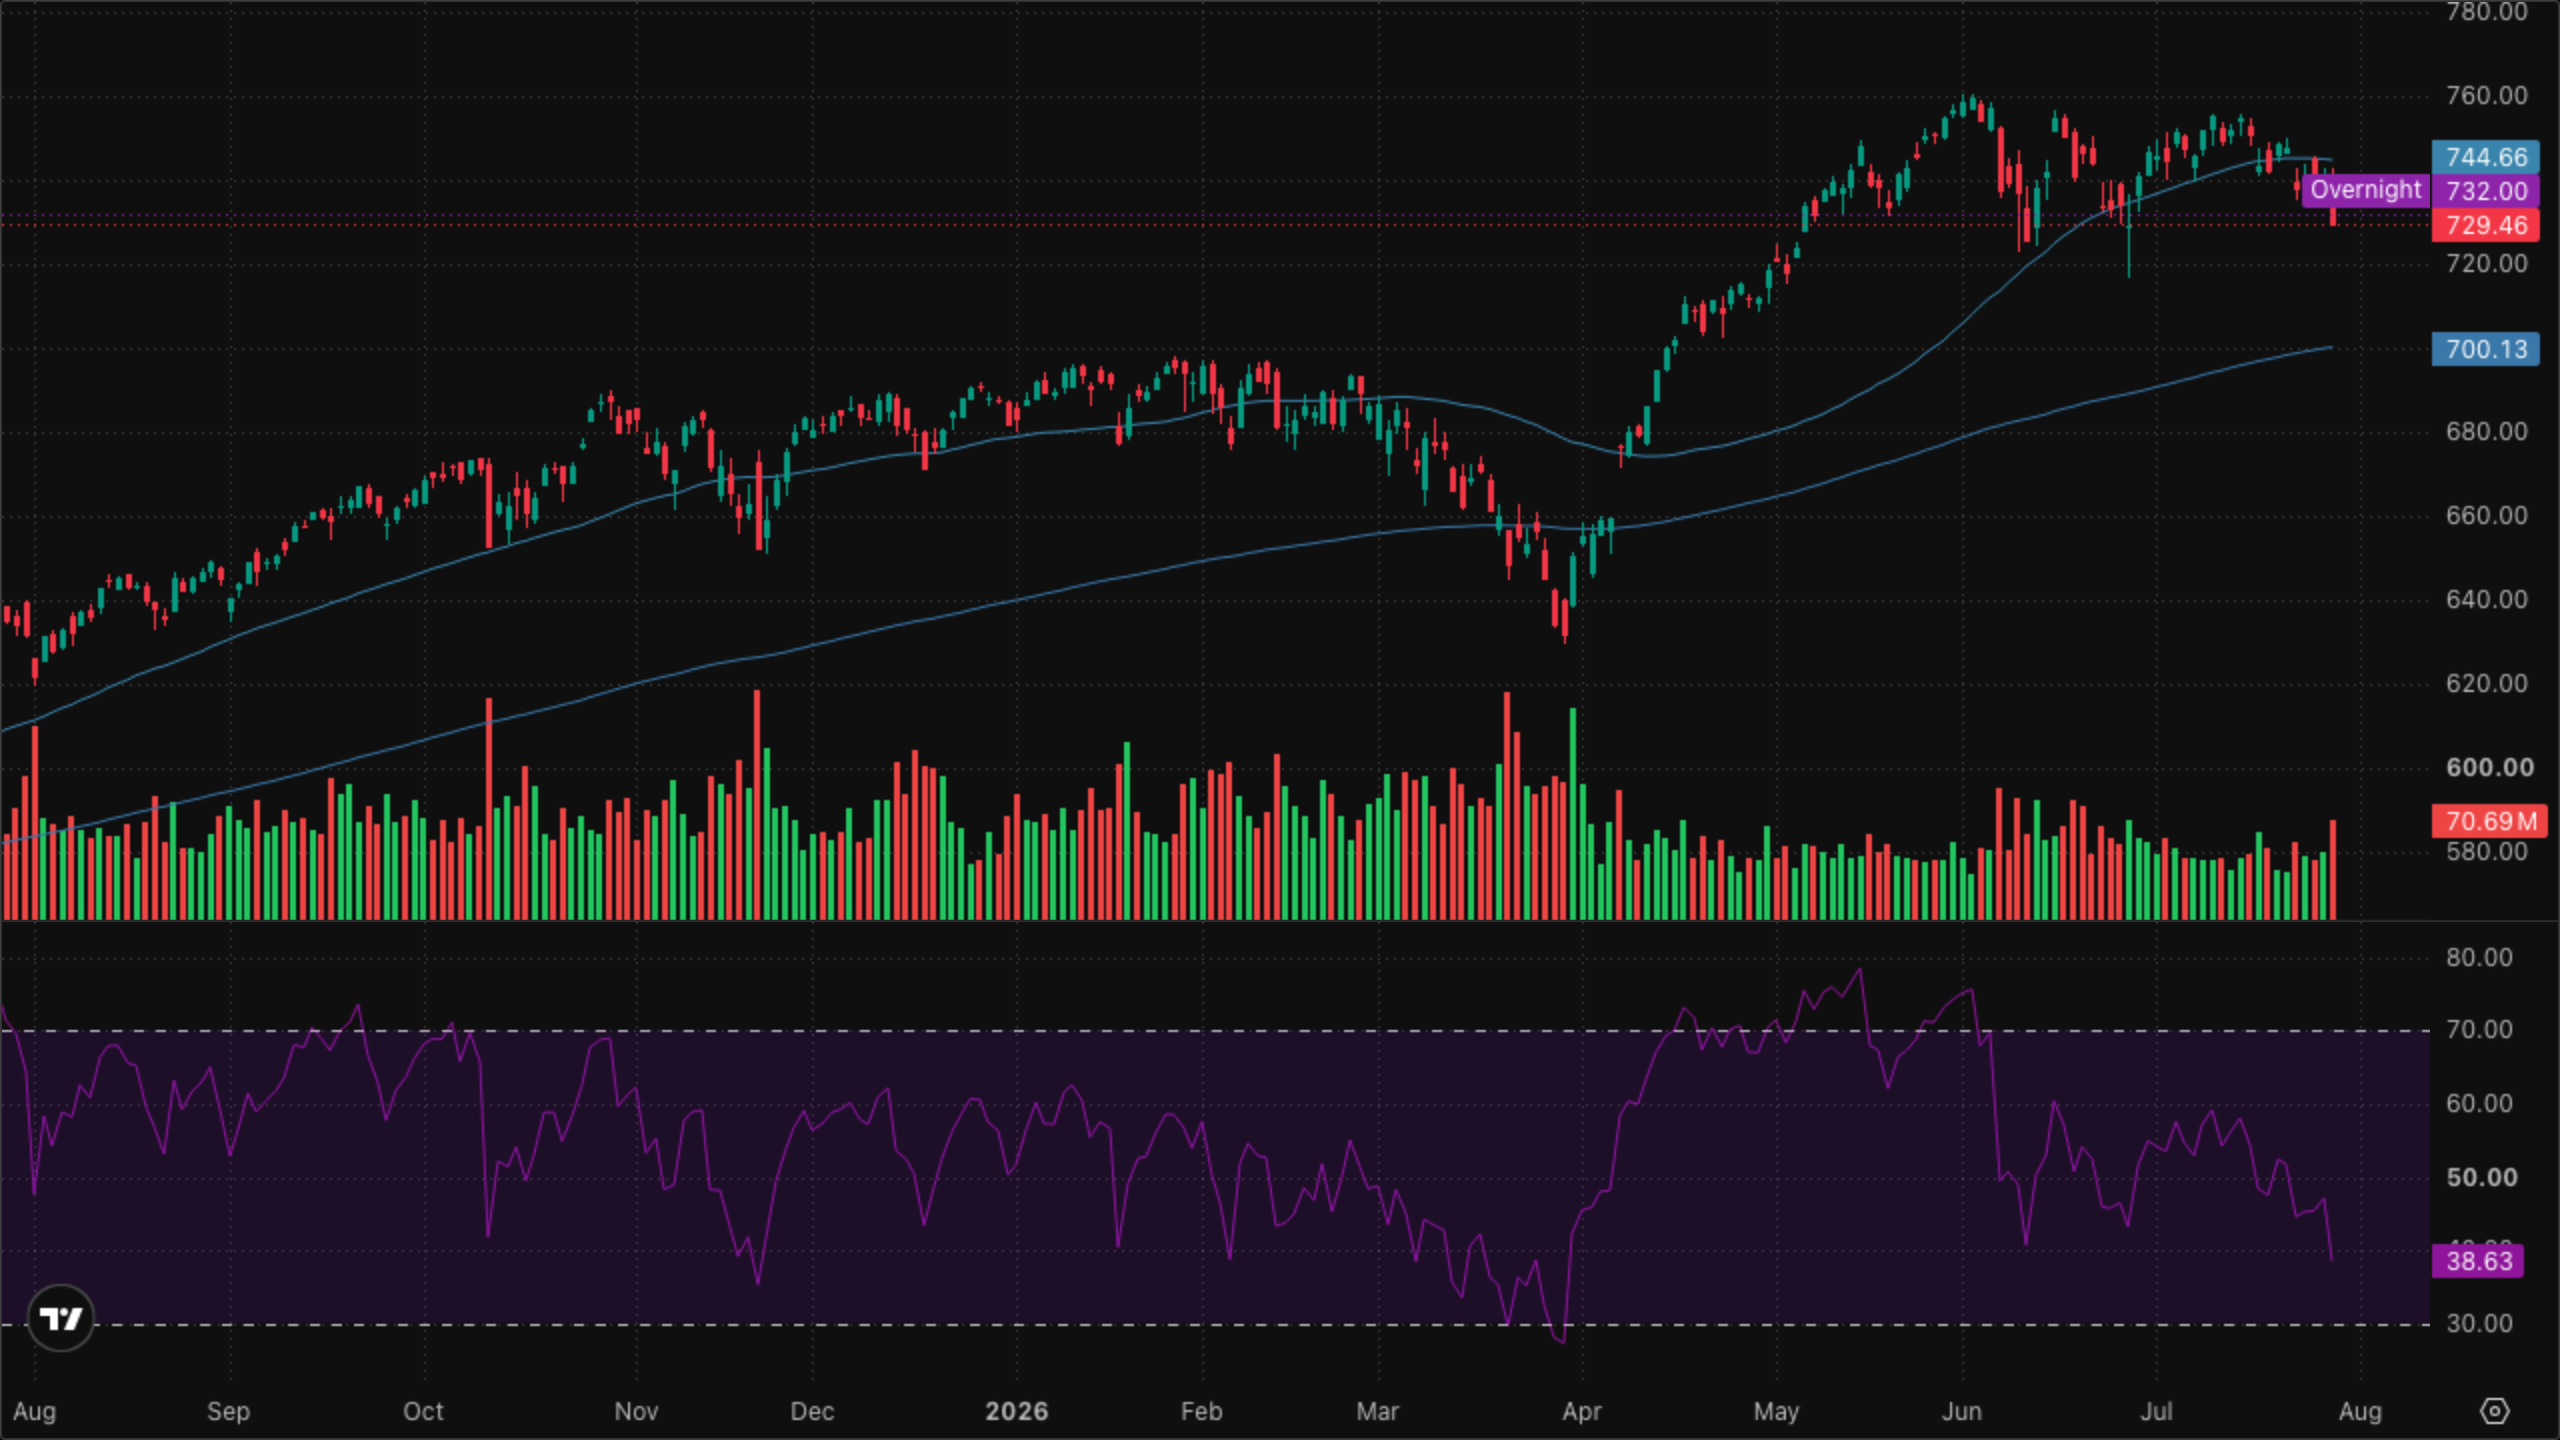Click the Jun time axis label

pos(1962,1411)
